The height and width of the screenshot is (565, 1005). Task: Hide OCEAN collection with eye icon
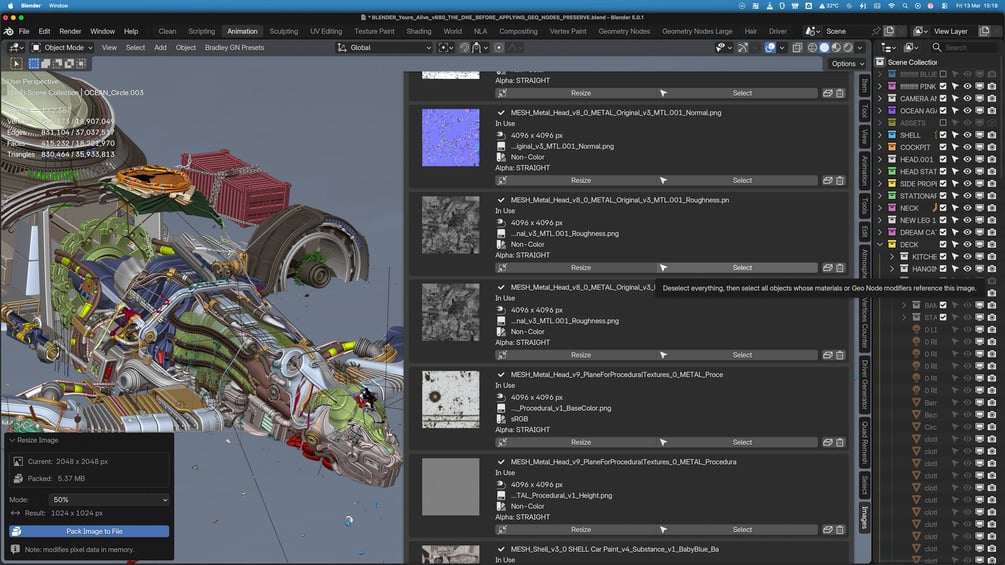pyautogui.click(x=967, y=111)
